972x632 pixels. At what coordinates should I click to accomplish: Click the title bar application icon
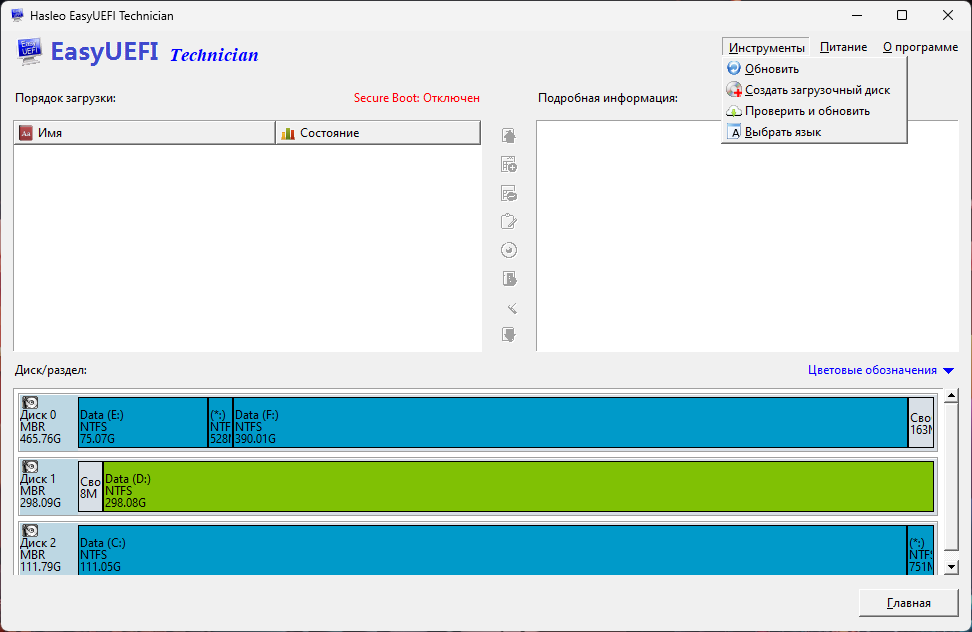(17, 15)
